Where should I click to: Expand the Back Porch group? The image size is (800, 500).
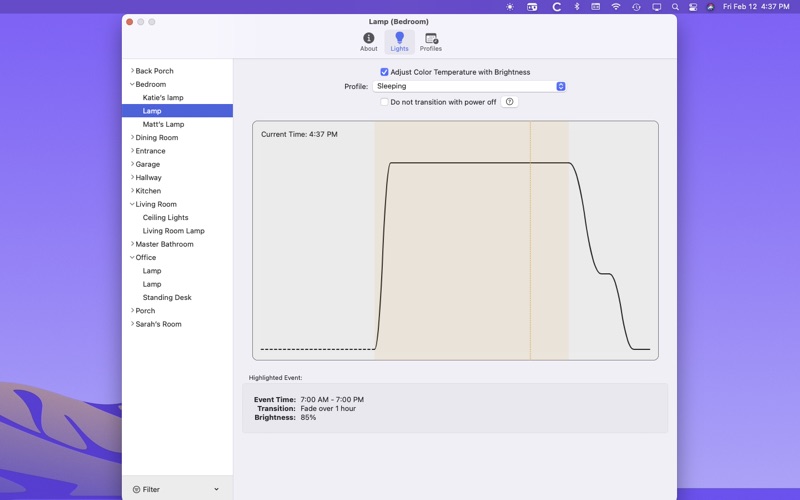pos(132,71)
